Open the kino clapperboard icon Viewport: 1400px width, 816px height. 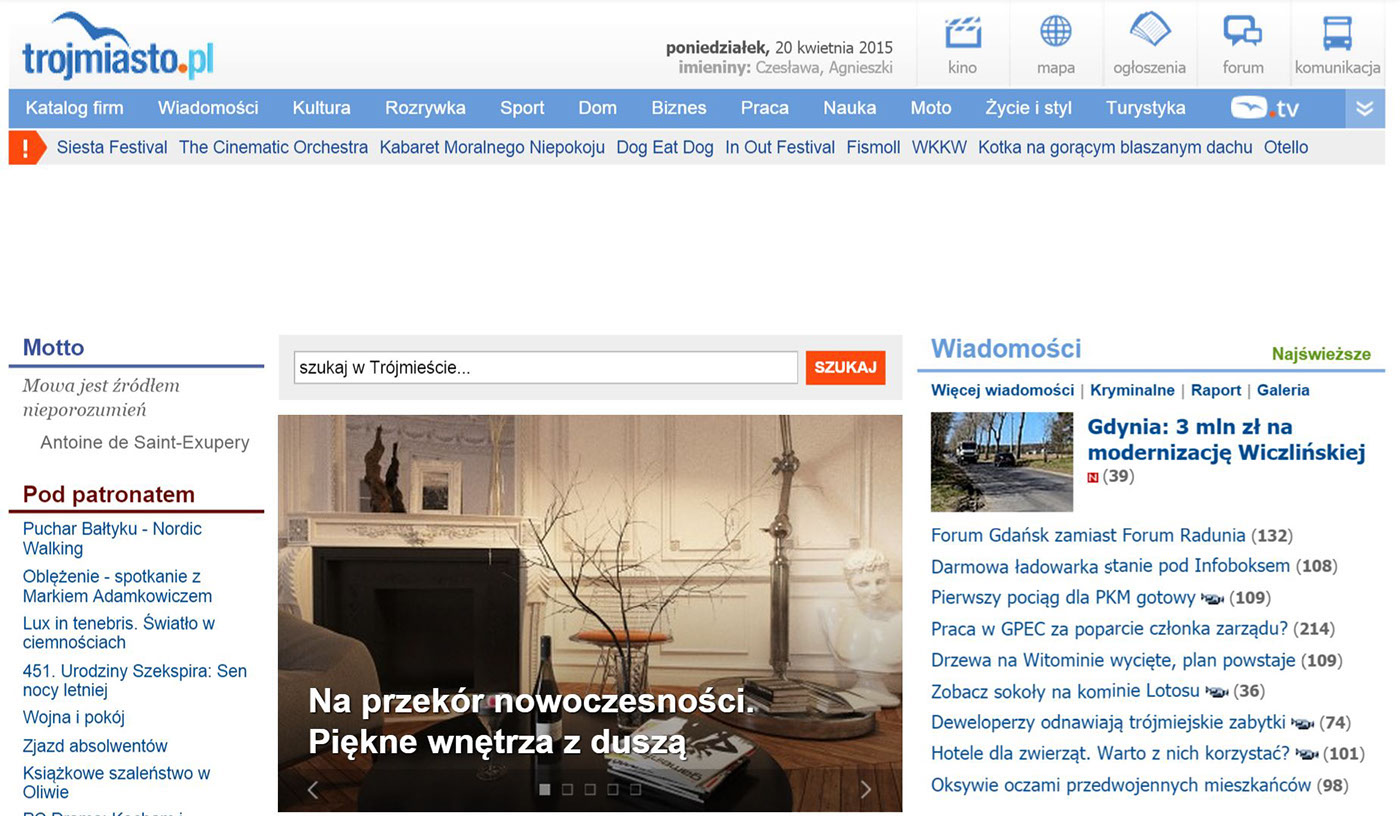[962, 32]
